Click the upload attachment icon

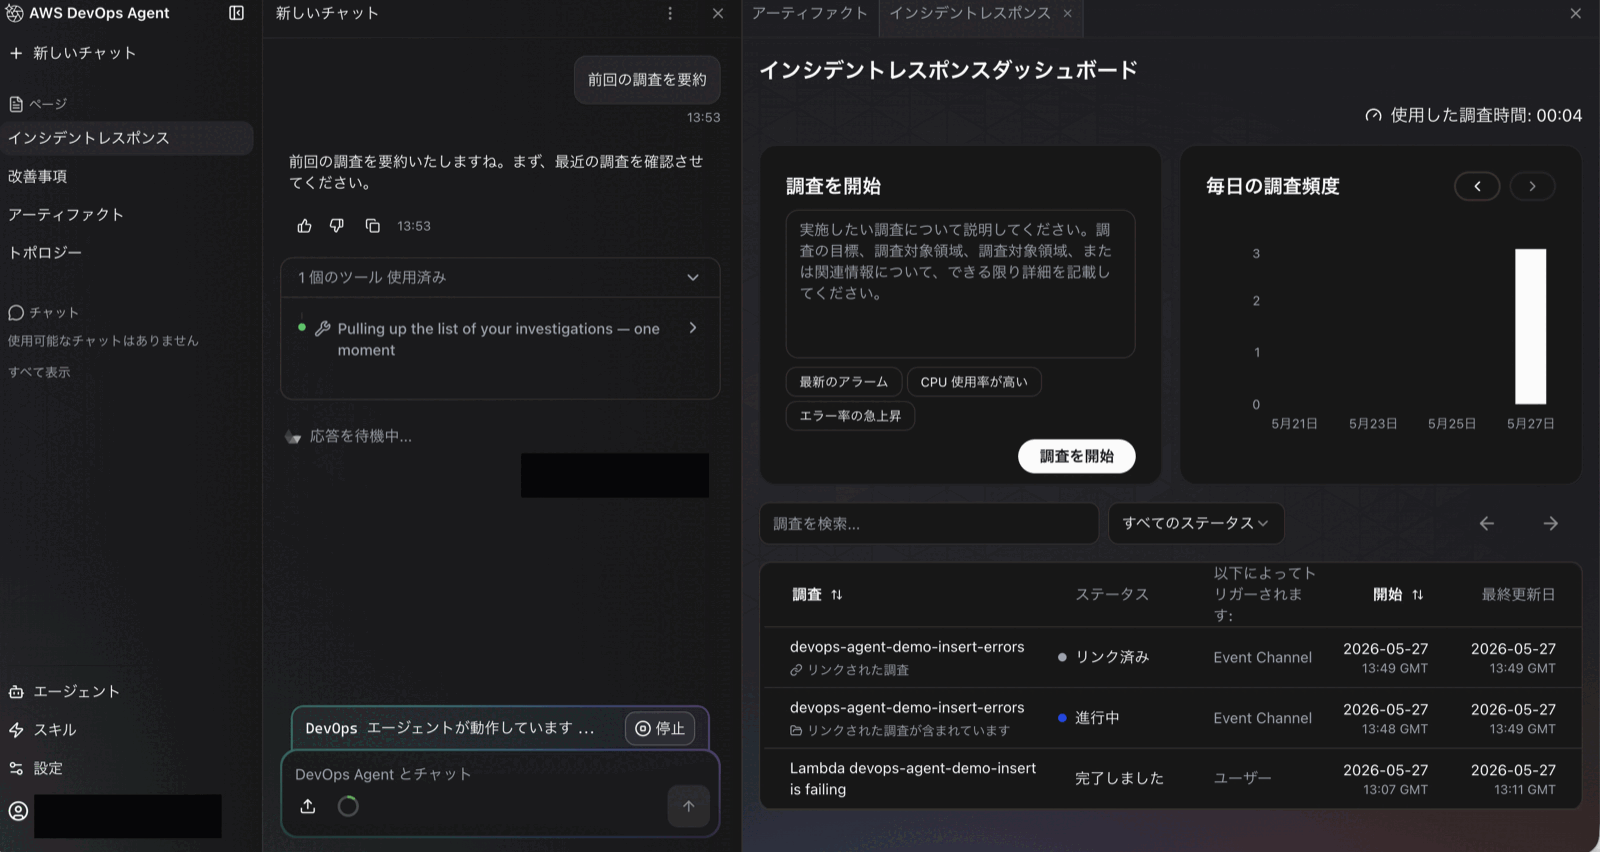point(308,806)
